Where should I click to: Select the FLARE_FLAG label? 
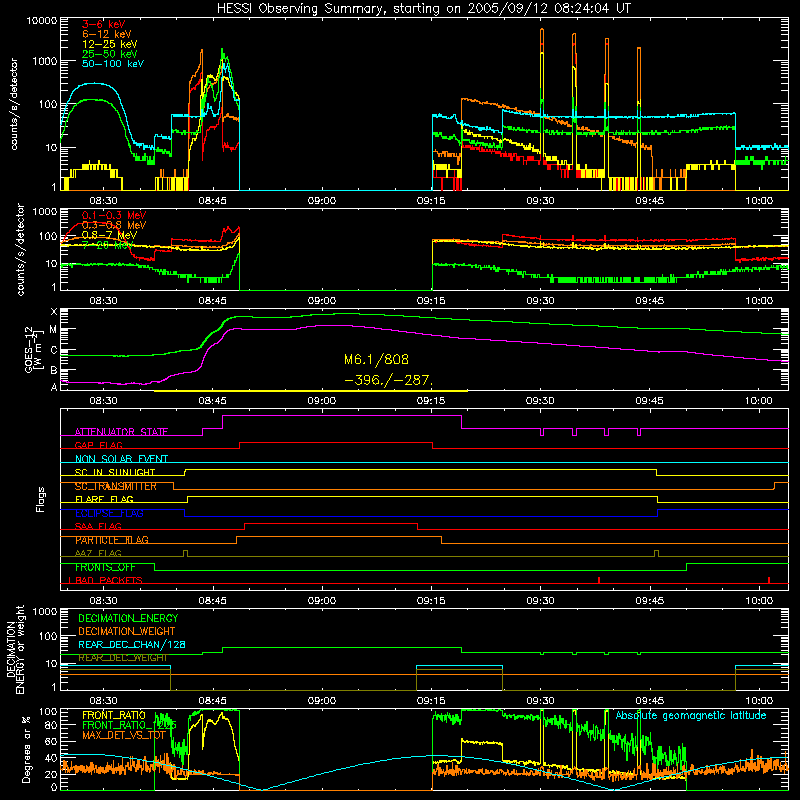pyautogui.click(x=104, y=499)
